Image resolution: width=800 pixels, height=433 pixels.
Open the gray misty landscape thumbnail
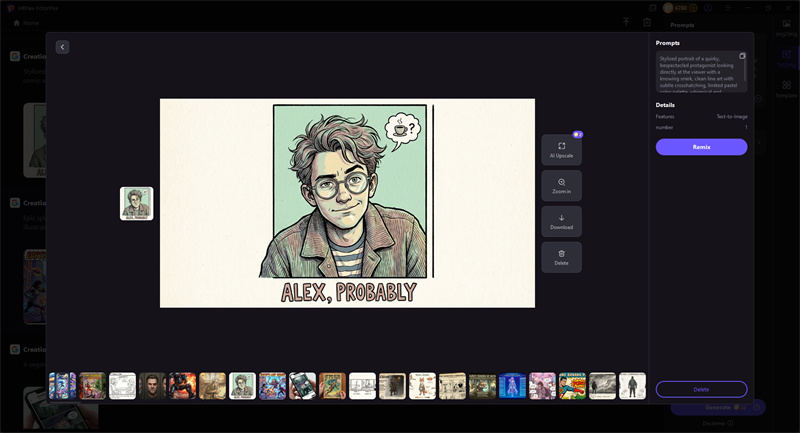point(603,386)
